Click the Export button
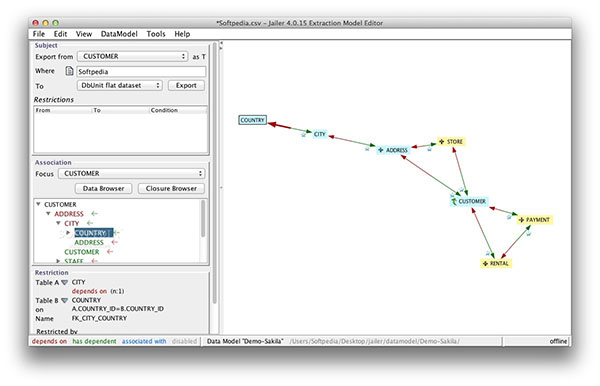600x386 pixels. coord(186,85)
